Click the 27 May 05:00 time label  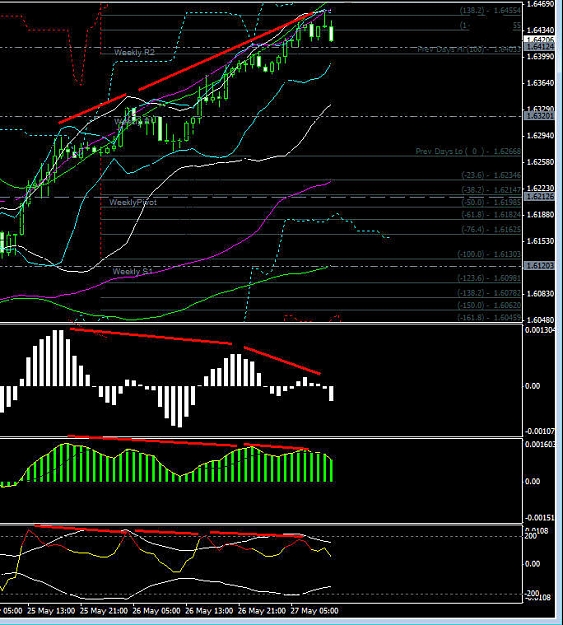click(314, 611)
